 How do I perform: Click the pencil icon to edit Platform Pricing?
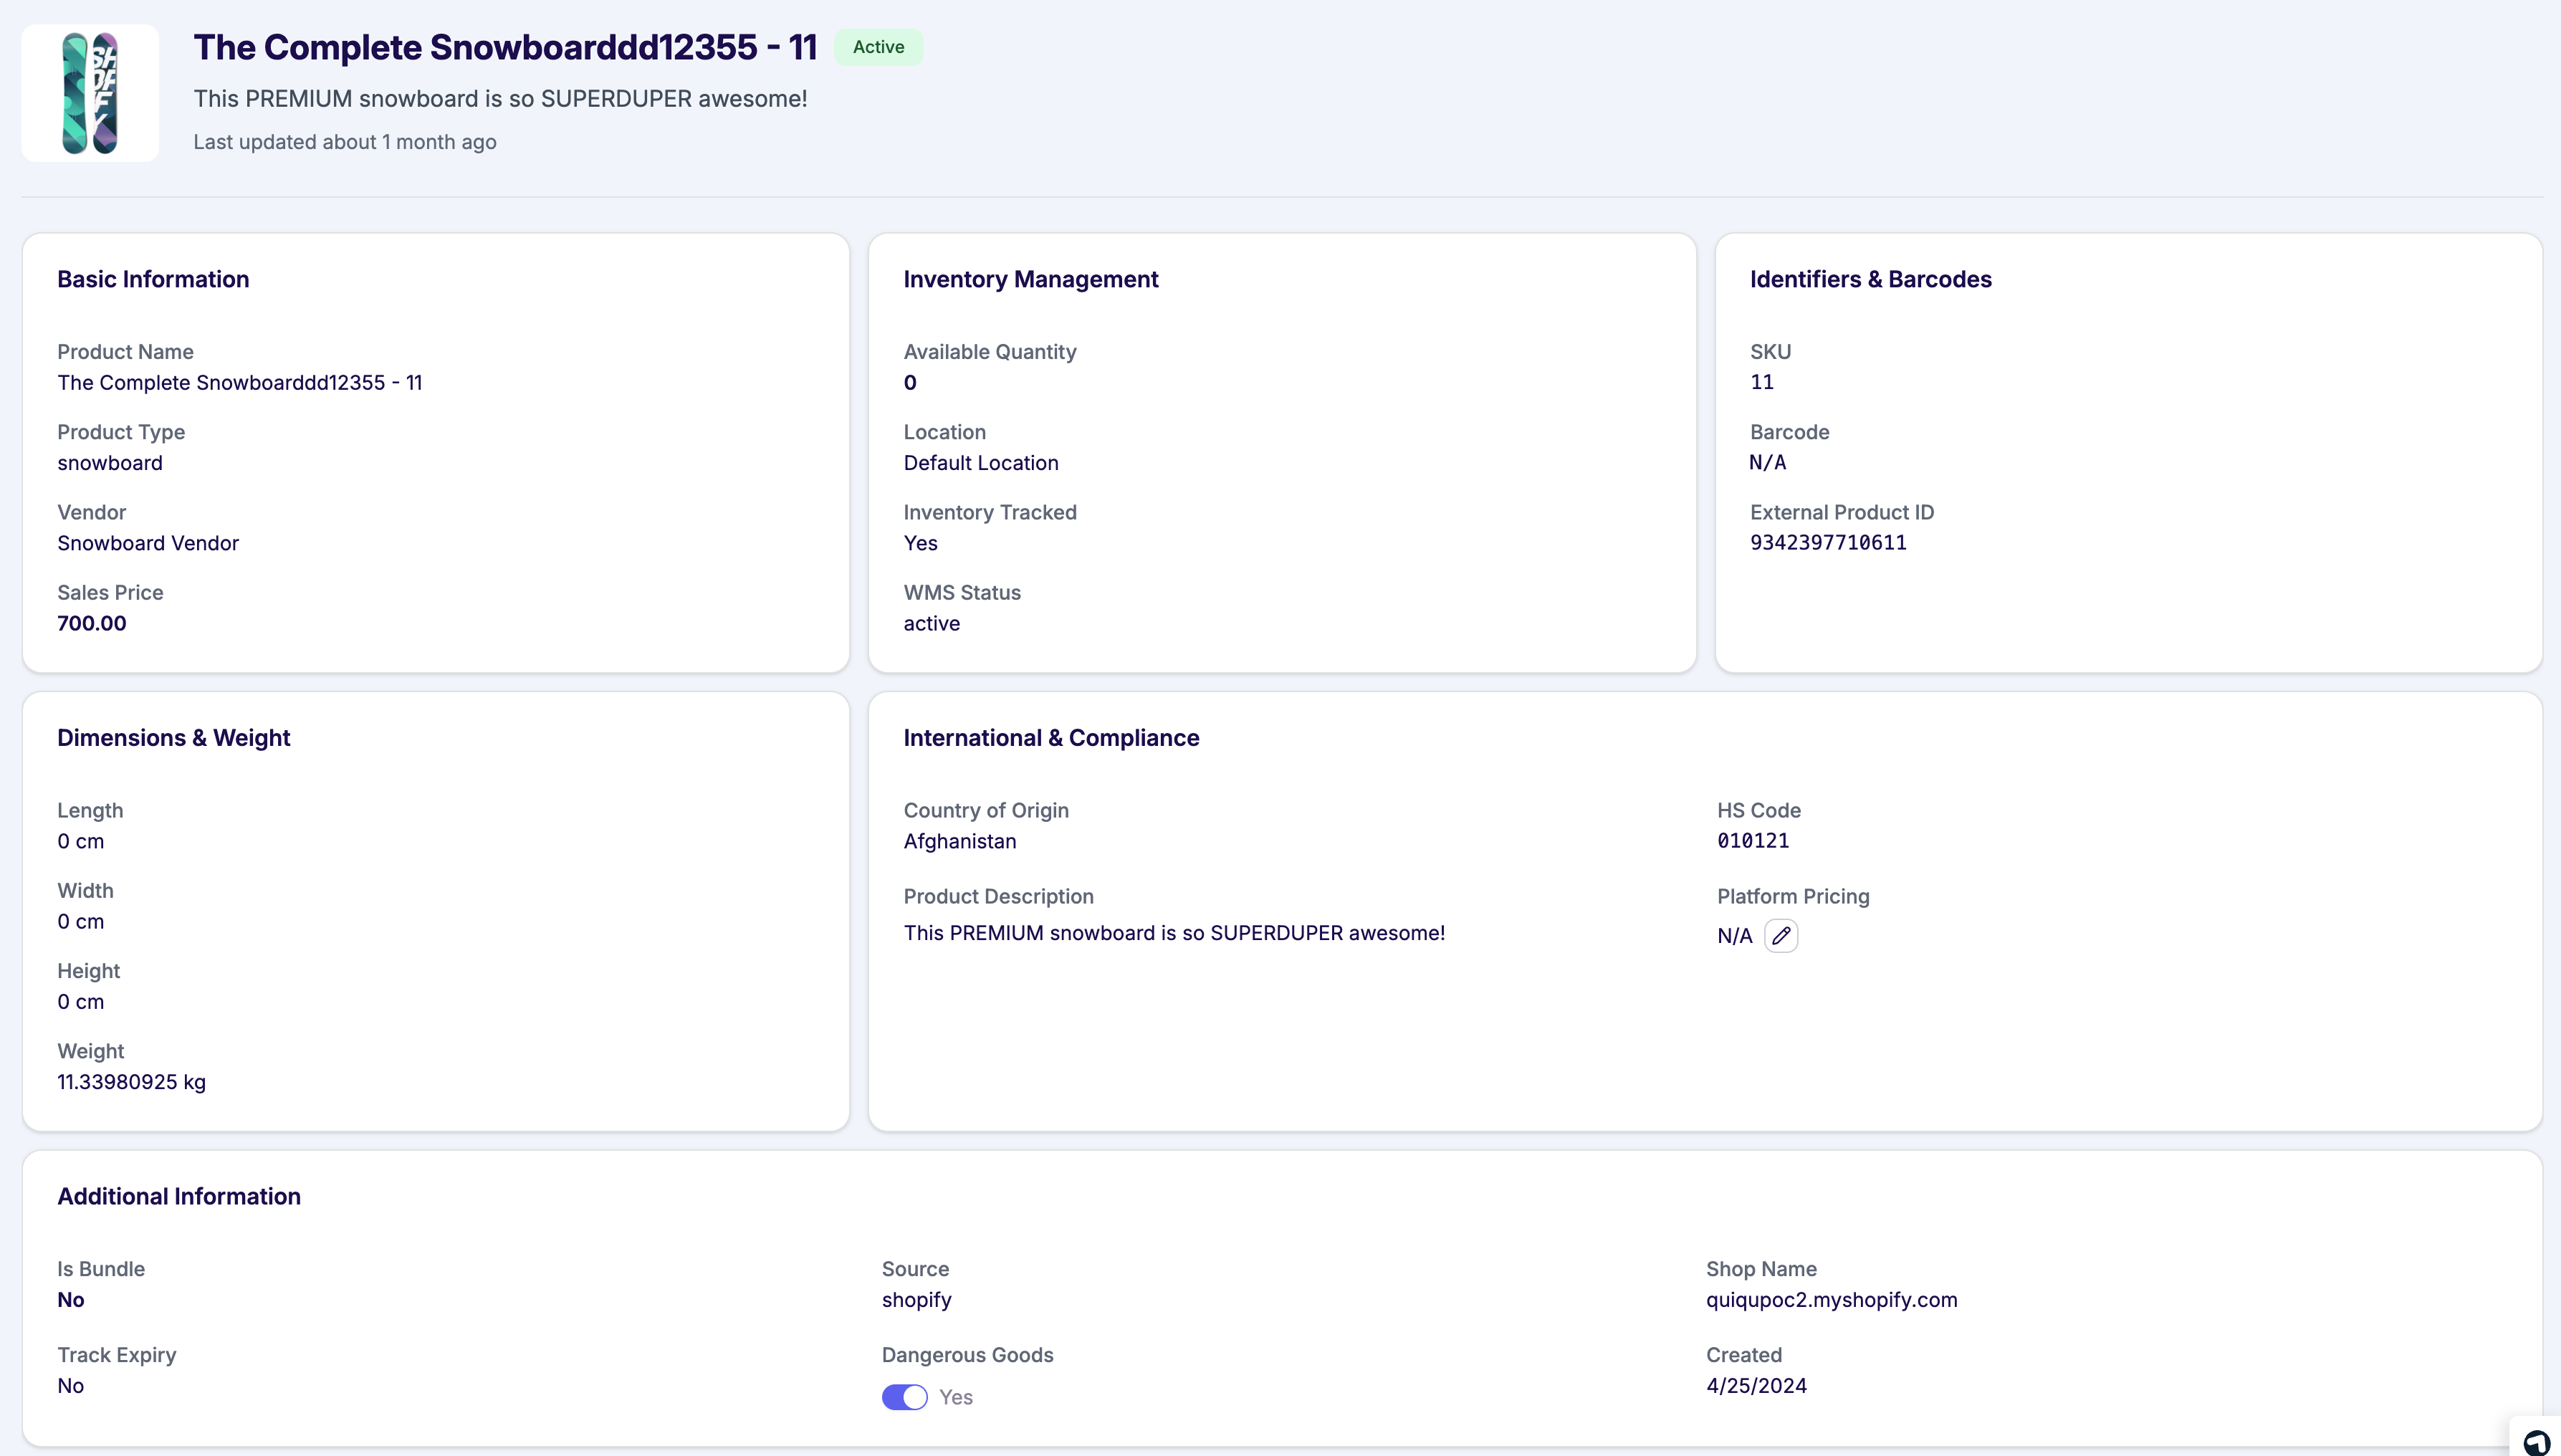coord(1781,935)
